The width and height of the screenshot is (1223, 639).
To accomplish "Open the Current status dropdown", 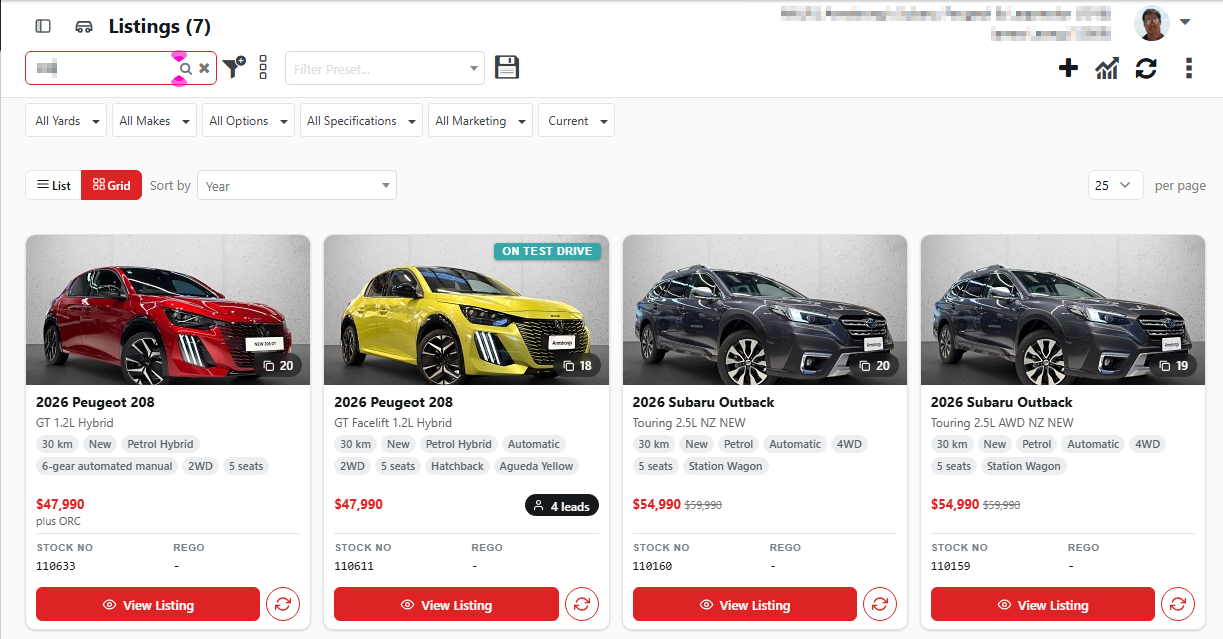I will coord(576,121).
